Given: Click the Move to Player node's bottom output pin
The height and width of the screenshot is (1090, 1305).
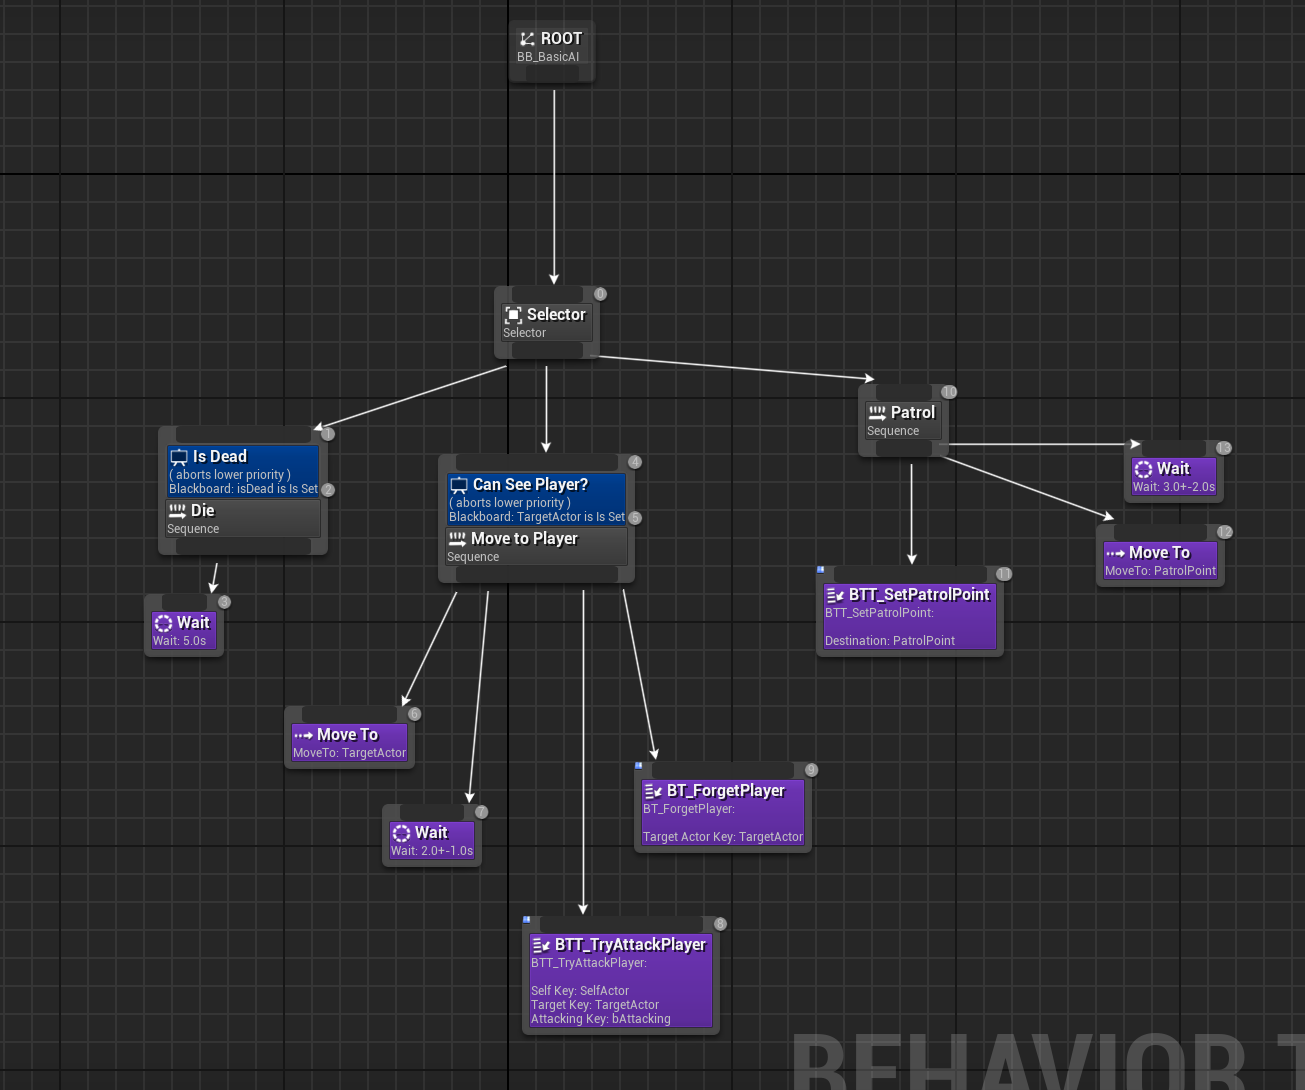Looking at the screenshot, I should 536,574.
